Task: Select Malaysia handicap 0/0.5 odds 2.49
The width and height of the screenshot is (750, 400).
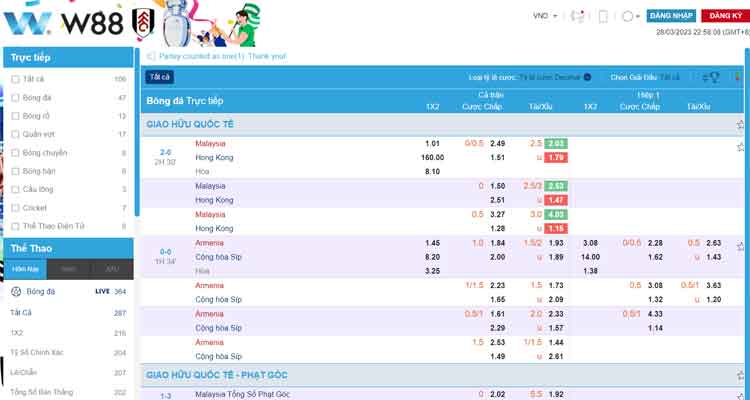Action: (497, 144)
